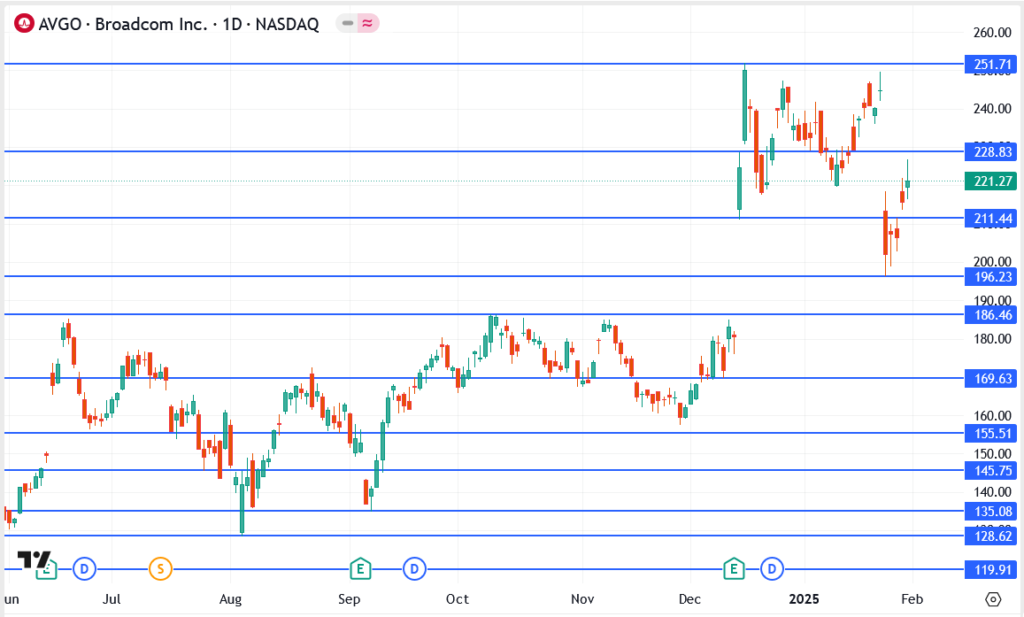Open chart settings gear icon at bottom right

coord(992,599)
